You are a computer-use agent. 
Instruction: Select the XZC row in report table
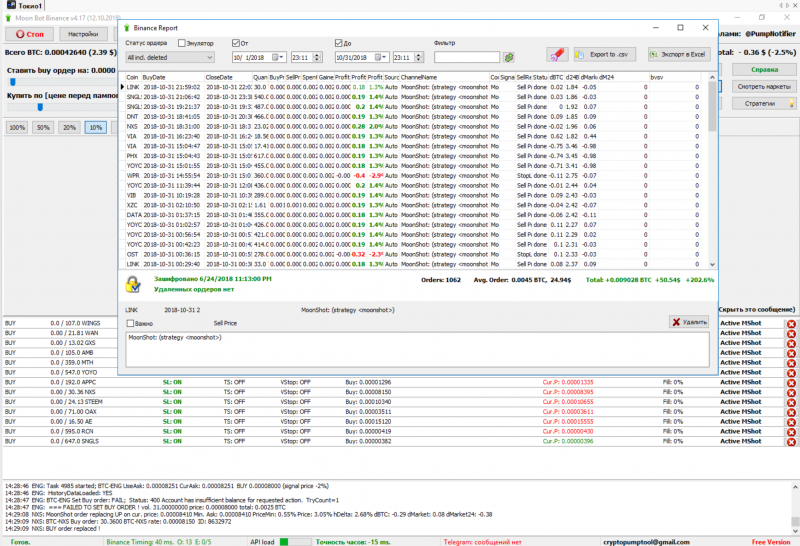[411, 205]
